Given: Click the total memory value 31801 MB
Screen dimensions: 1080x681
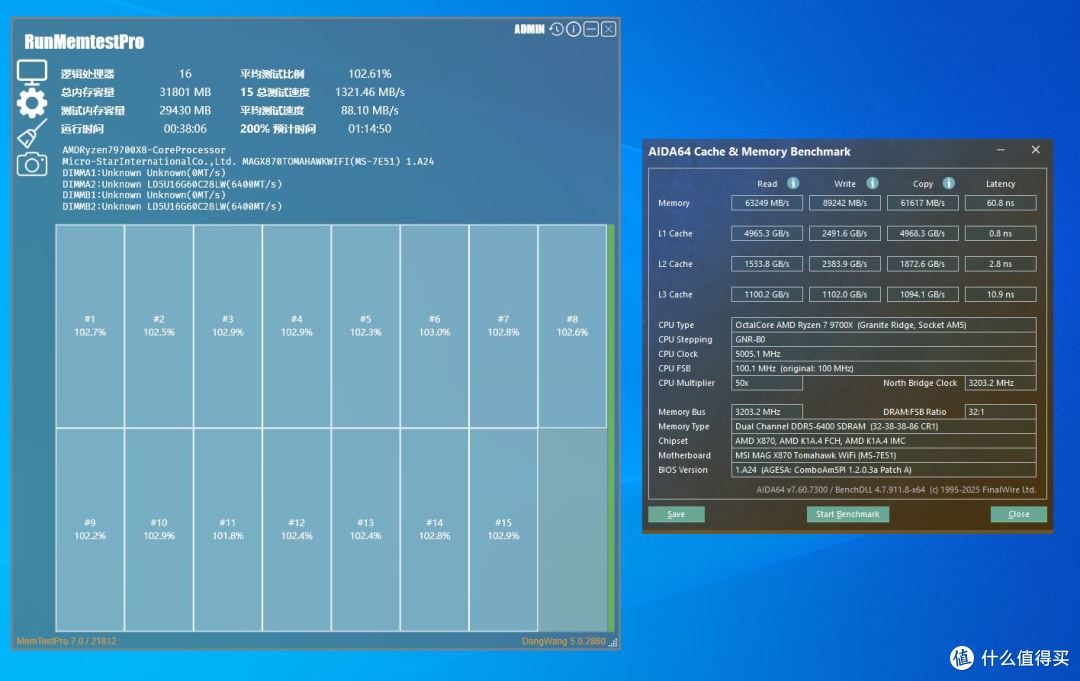Looking at the screenshot, I should point(185,92).
